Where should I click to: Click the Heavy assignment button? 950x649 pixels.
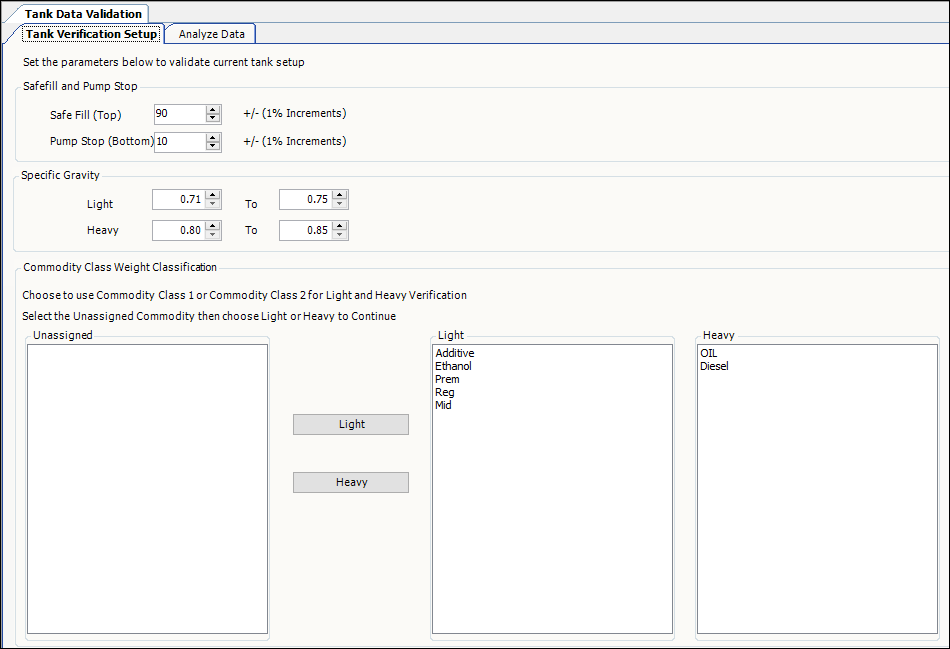(350, 482)
